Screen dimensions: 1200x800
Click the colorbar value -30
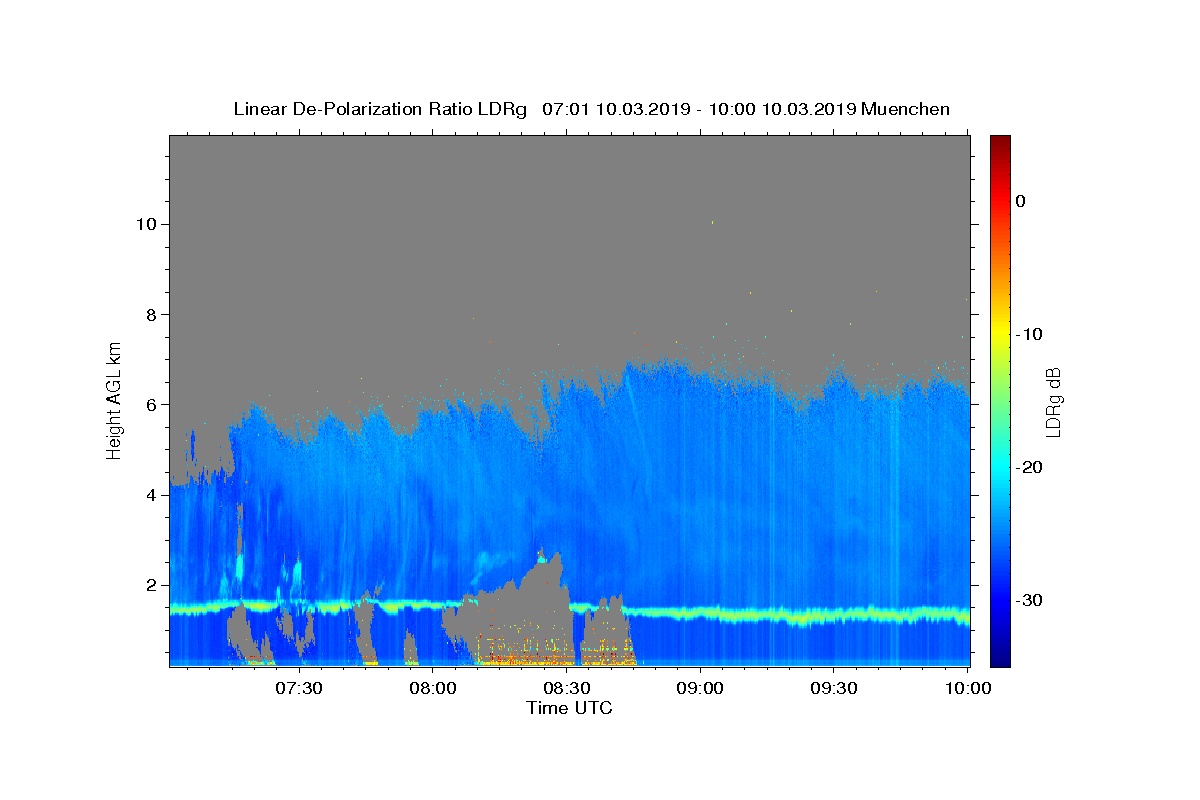tap(1029, 600)
